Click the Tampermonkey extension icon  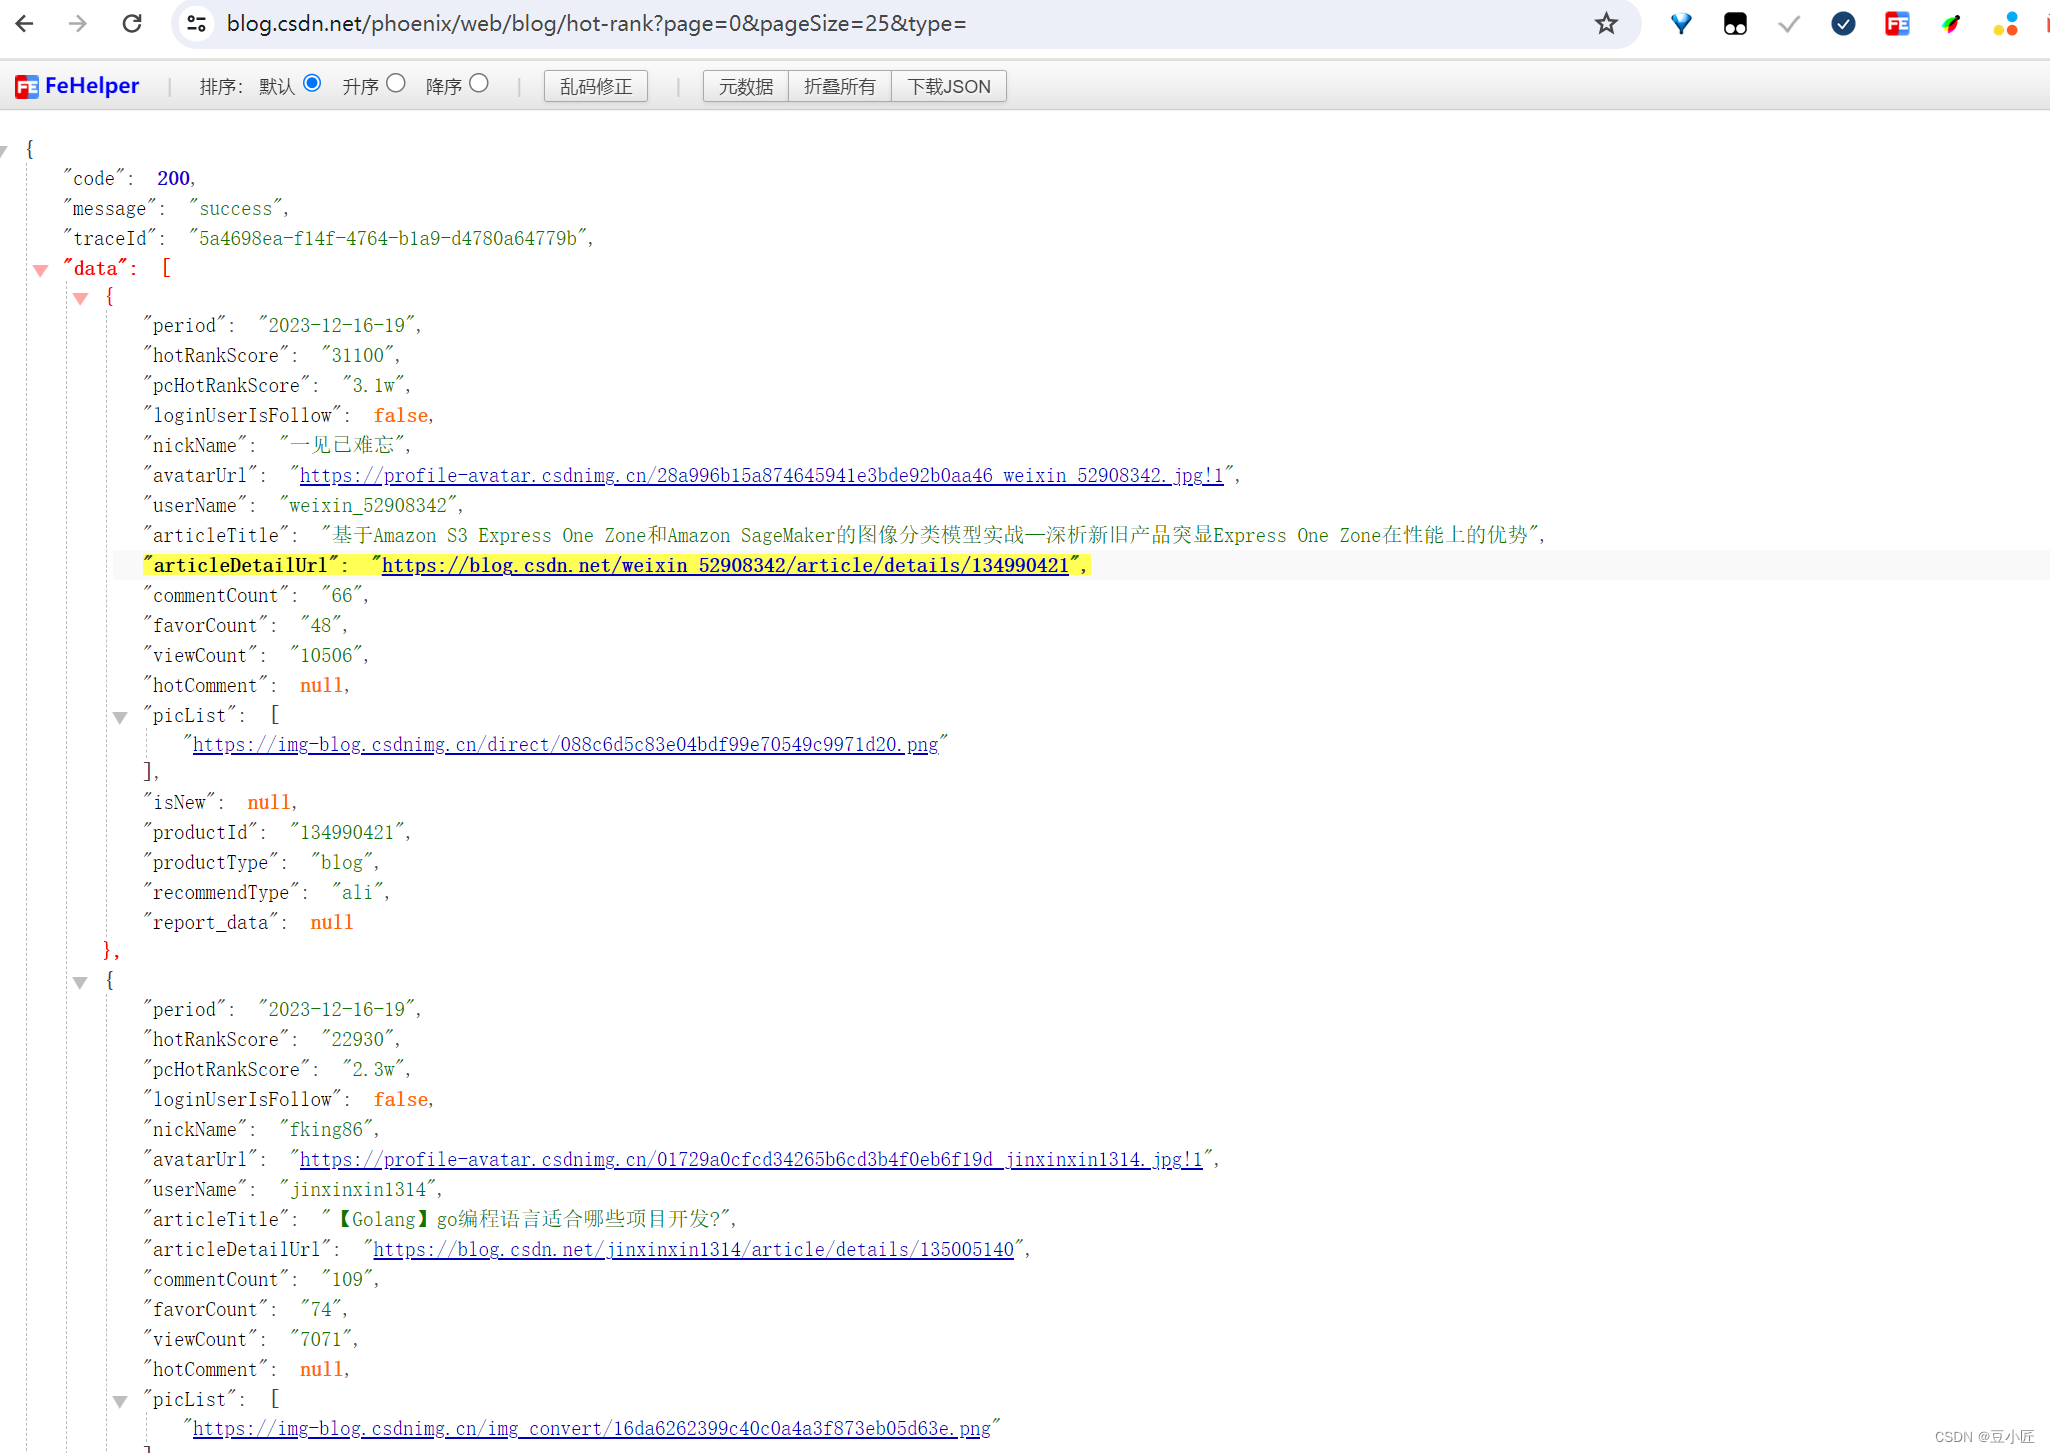tap(1735, 23)
